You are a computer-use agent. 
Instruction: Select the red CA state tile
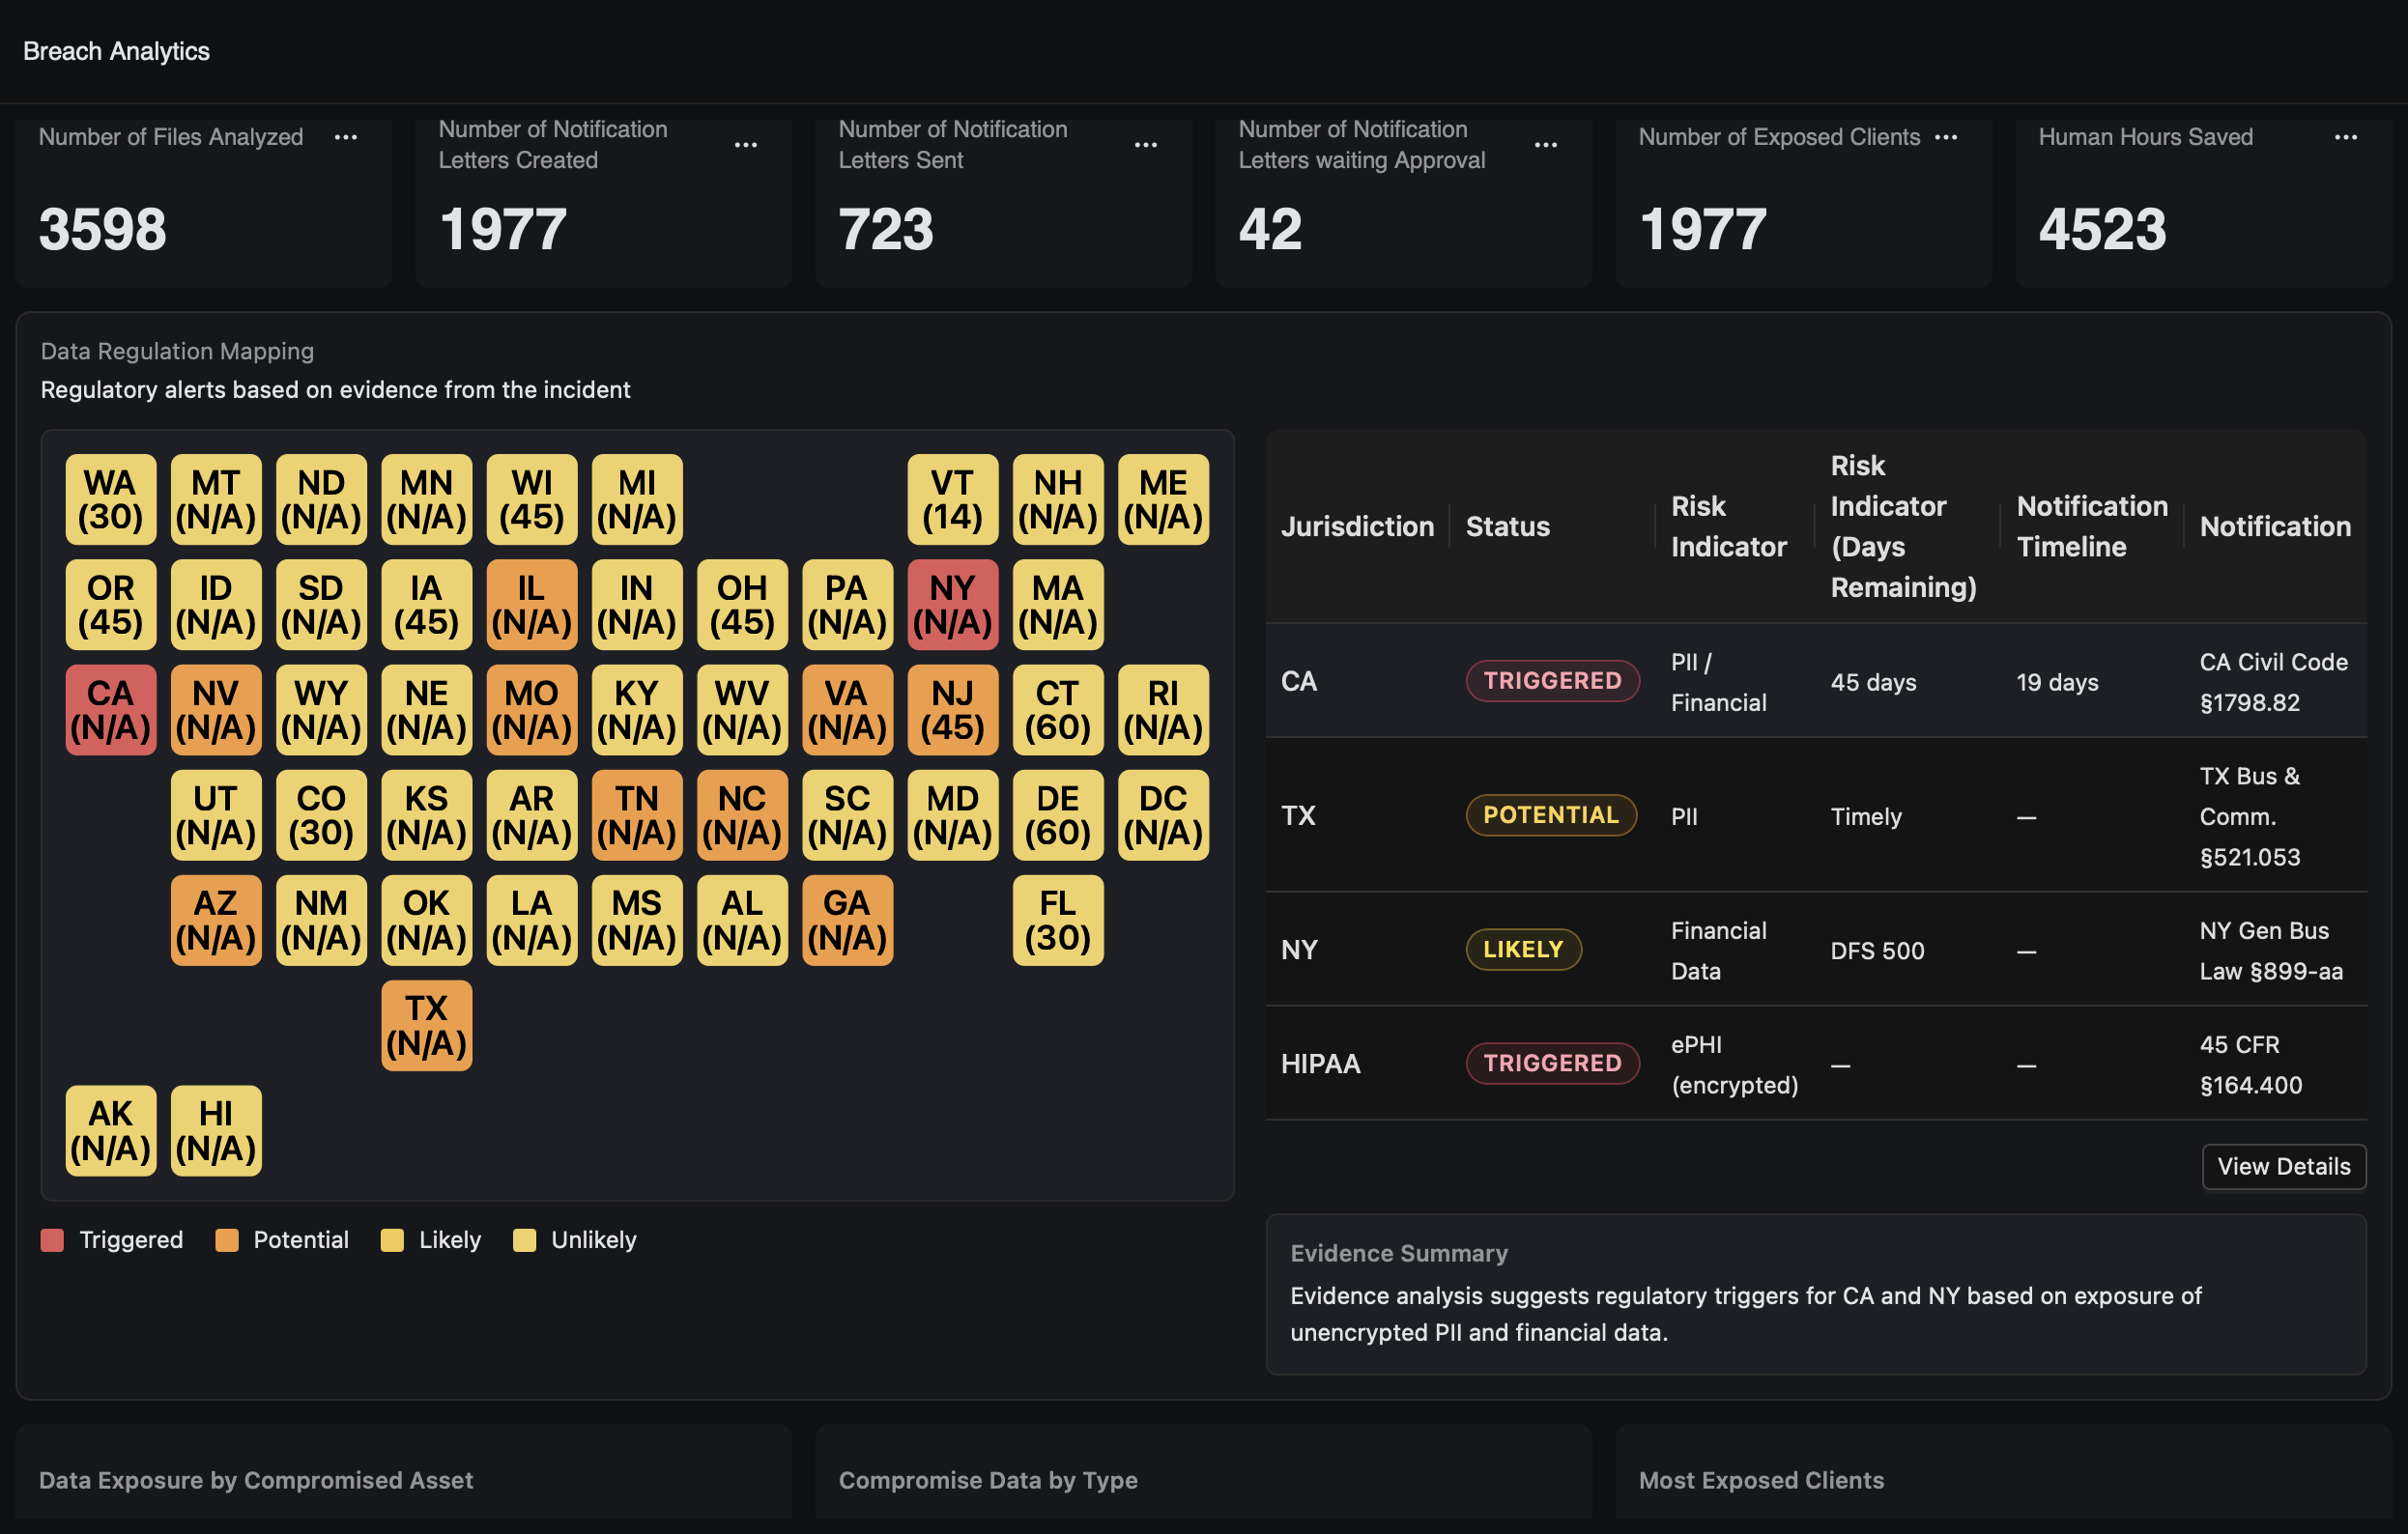tap(111, 710)
